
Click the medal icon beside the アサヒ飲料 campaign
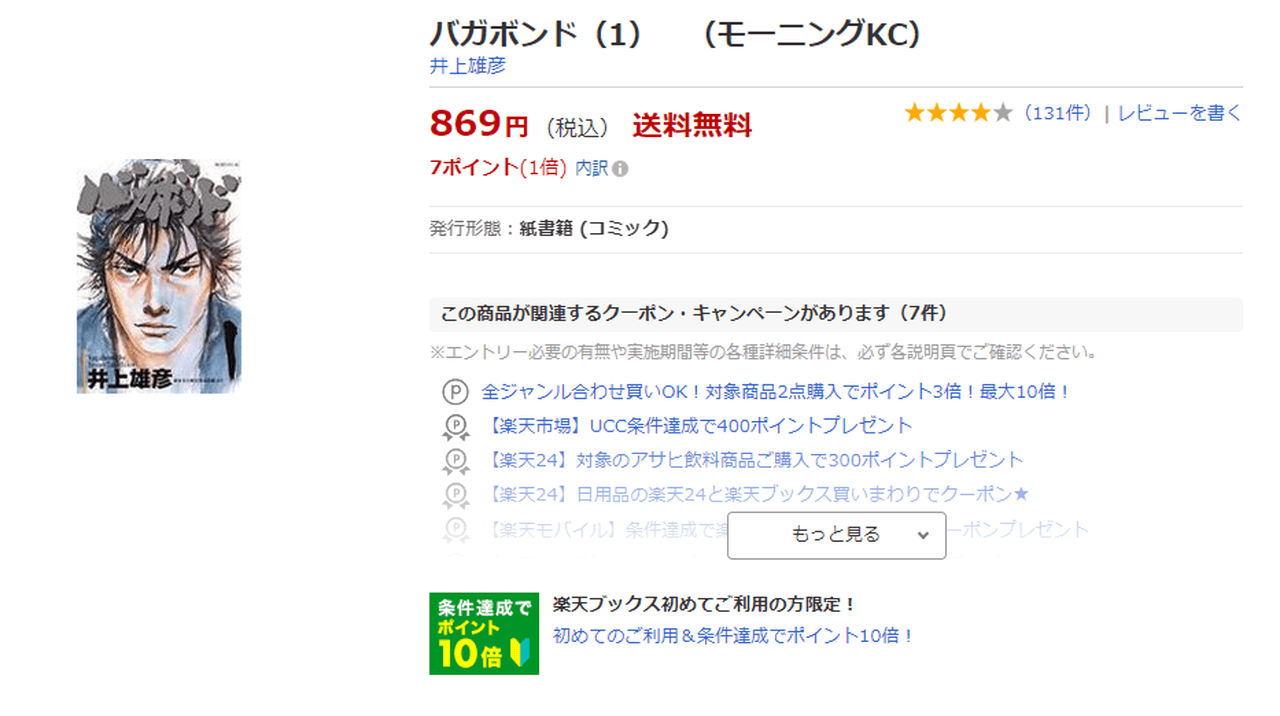click(455, 461)
